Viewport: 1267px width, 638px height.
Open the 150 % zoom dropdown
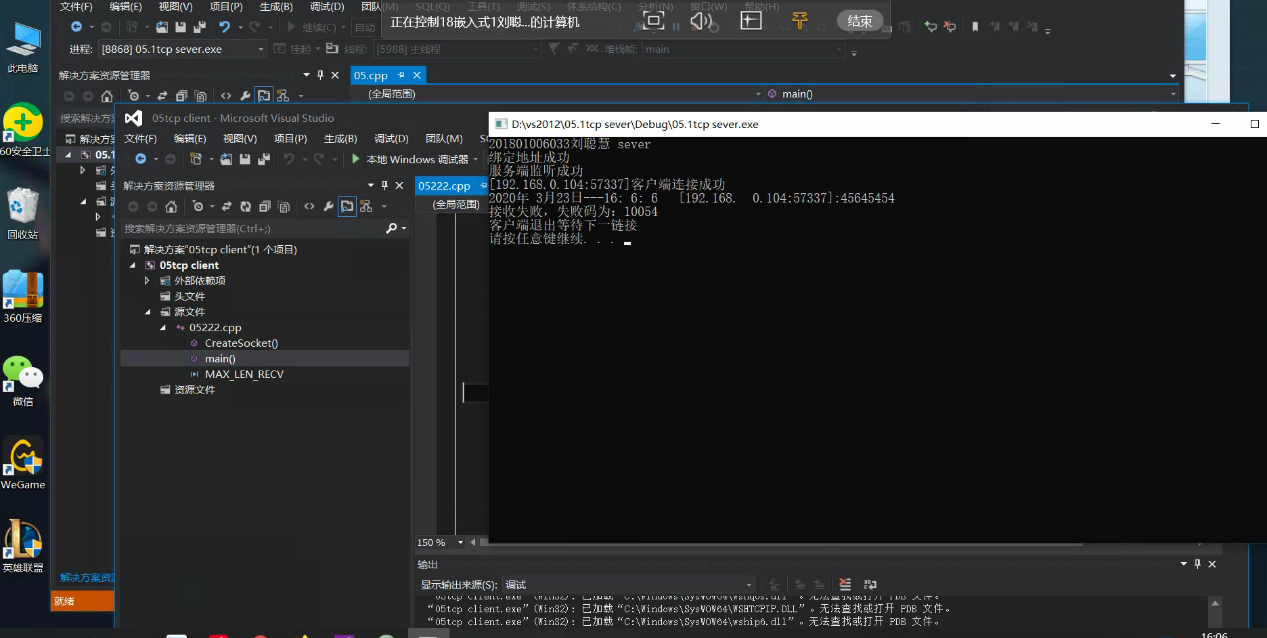(460, 542)
